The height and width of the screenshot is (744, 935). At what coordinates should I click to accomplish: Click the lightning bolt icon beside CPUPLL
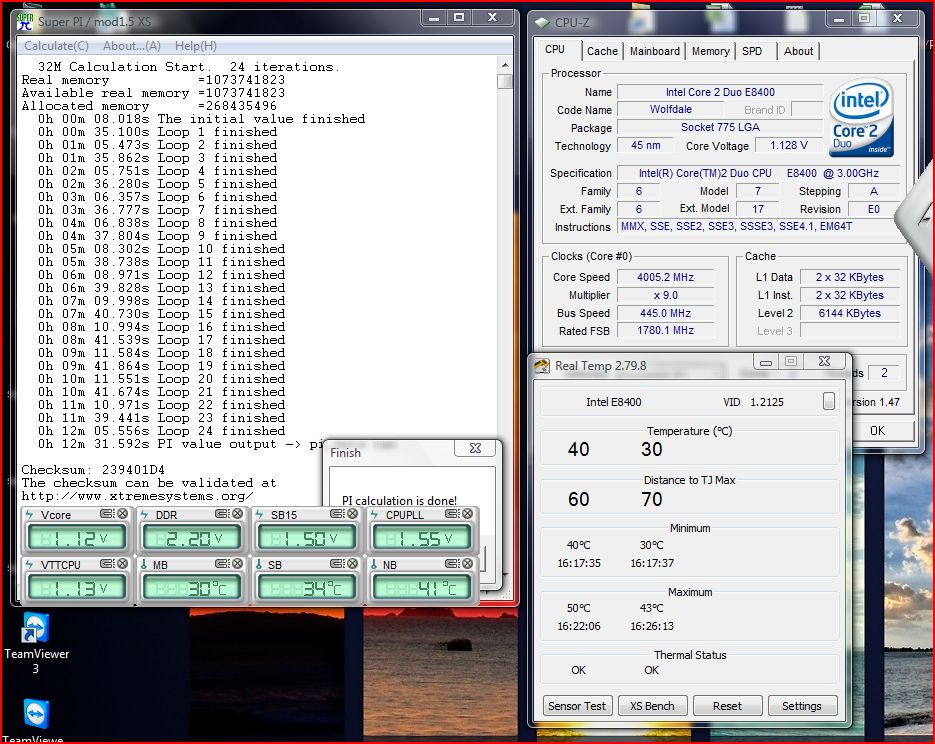374,514
